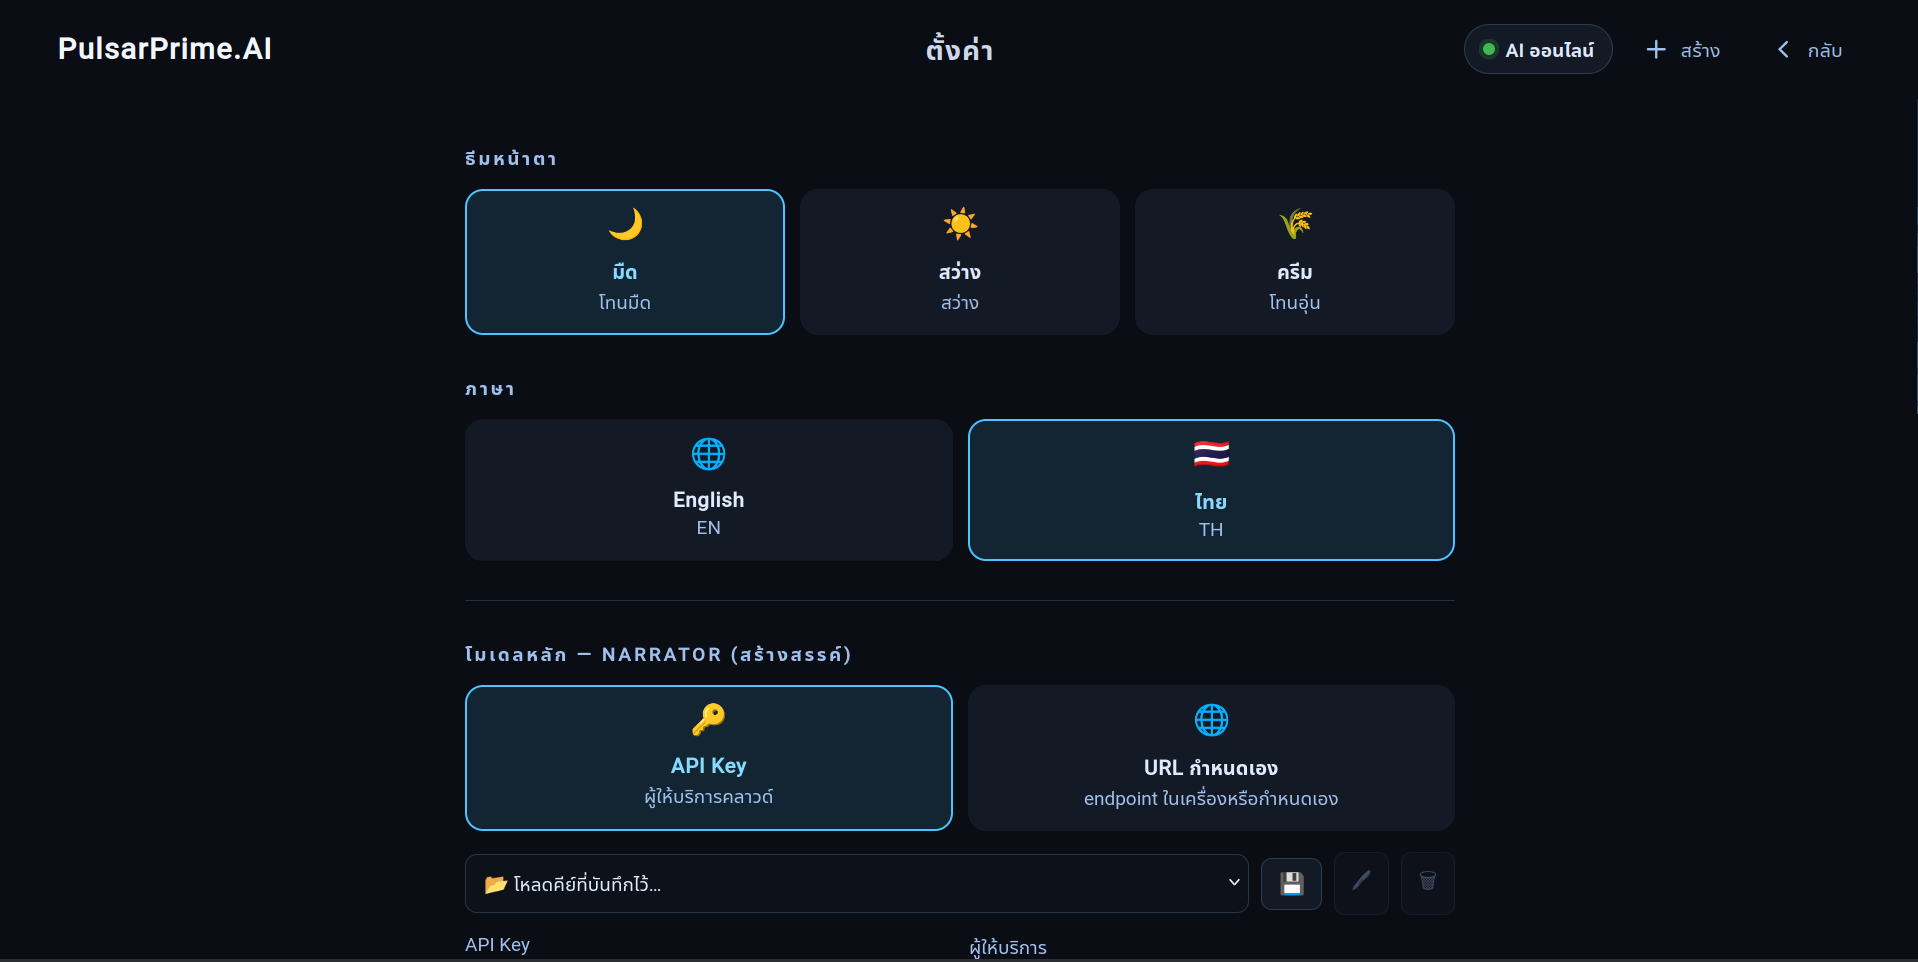This screenshot has width=1918, height=962.
Task: Click the Thai flag icon
Action: pyautogui.click(x=1211, y=454)
